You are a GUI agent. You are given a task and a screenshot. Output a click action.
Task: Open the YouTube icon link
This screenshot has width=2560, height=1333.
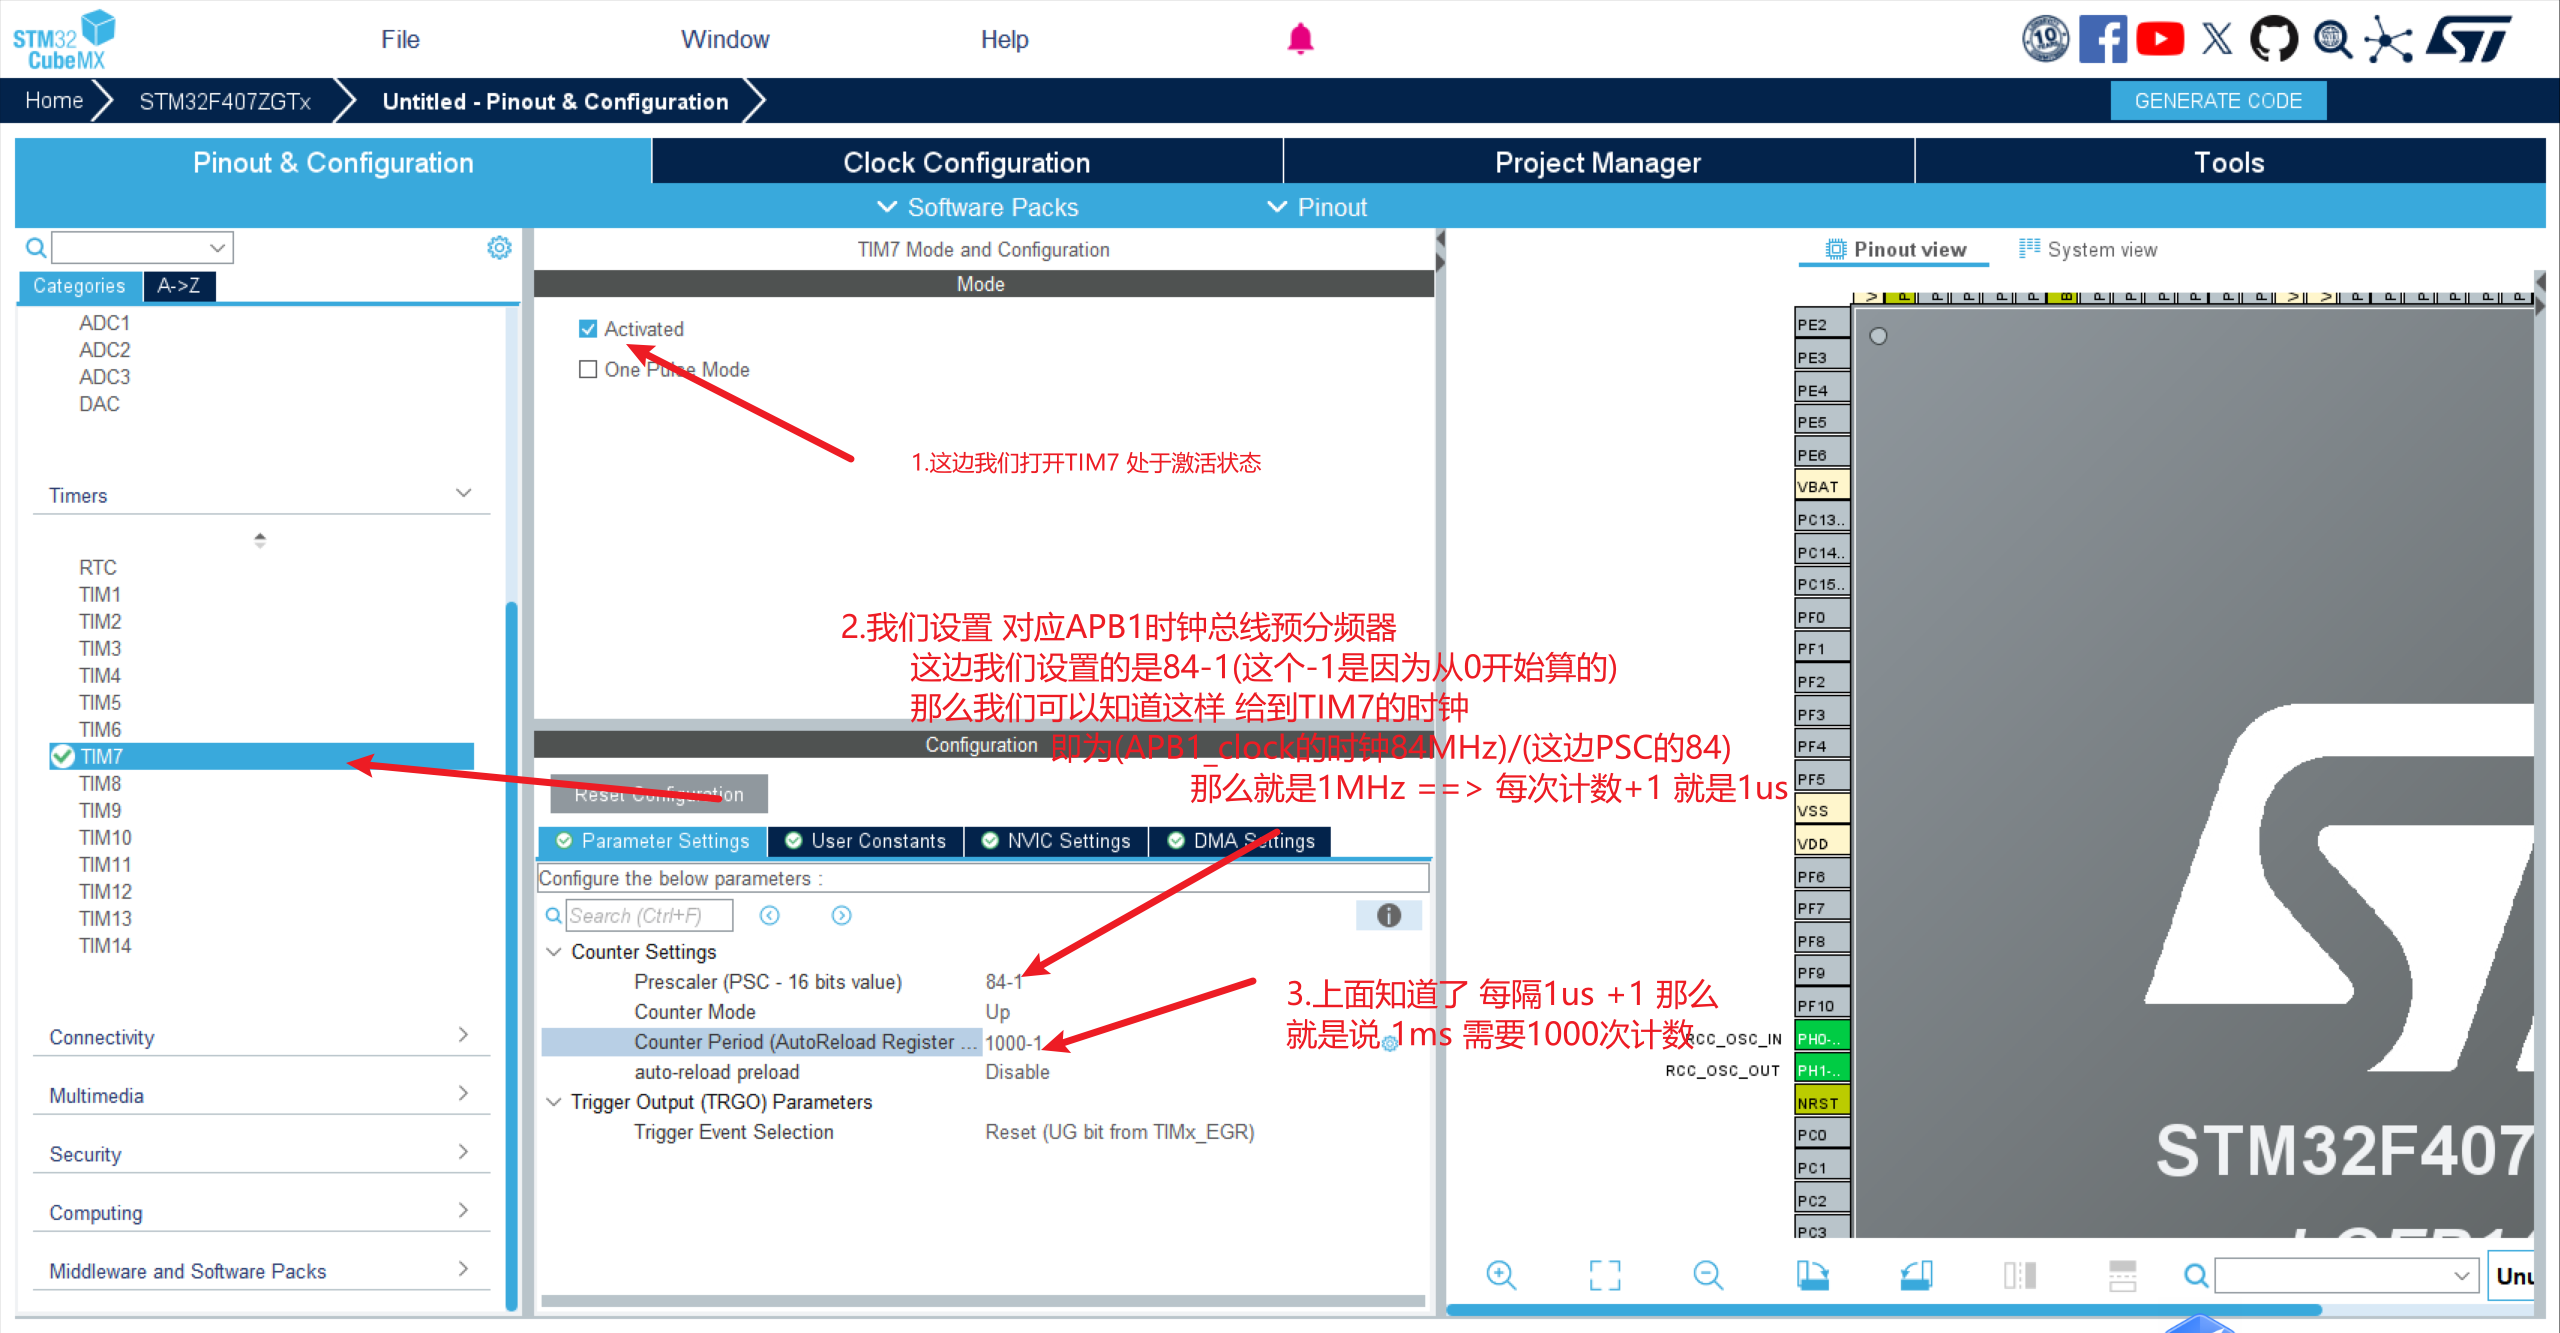2160,39
